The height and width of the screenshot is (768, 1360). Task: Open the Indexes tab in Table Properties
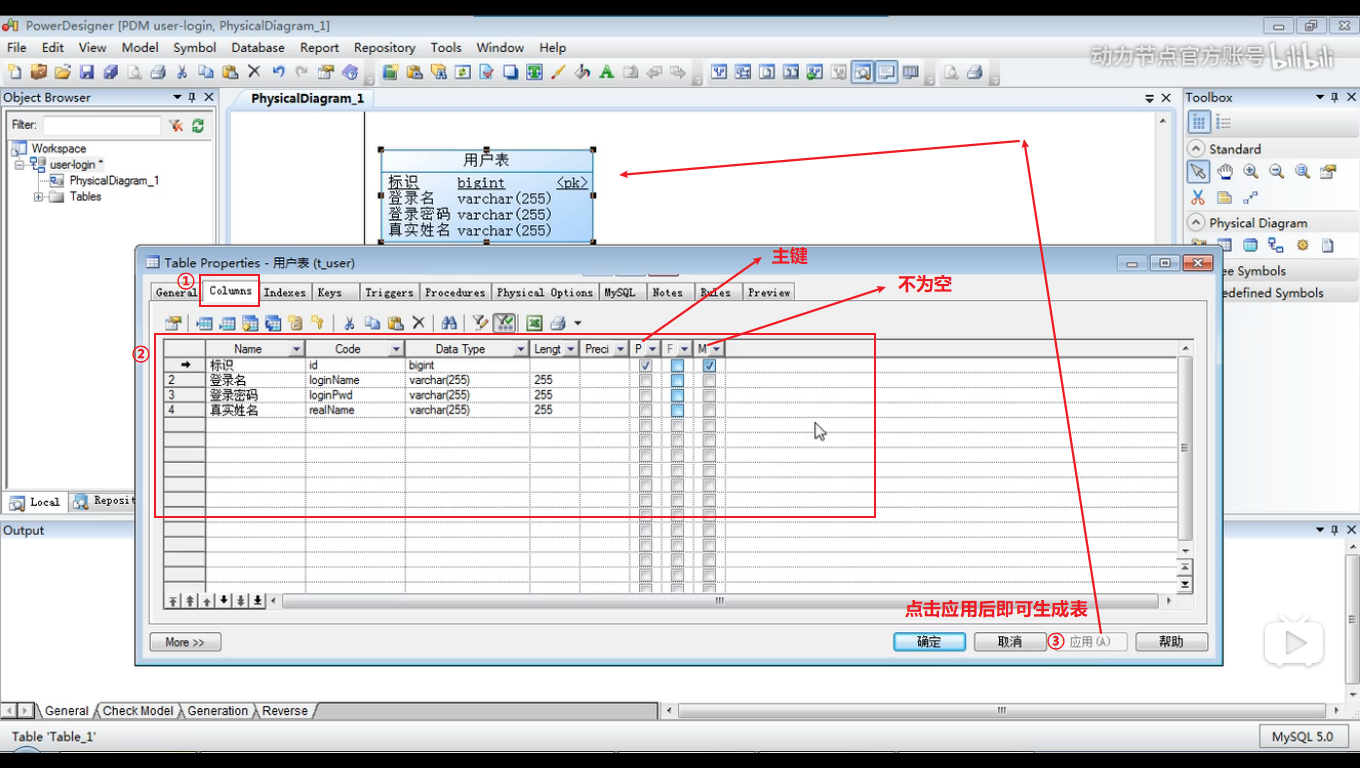click(285, 292)
